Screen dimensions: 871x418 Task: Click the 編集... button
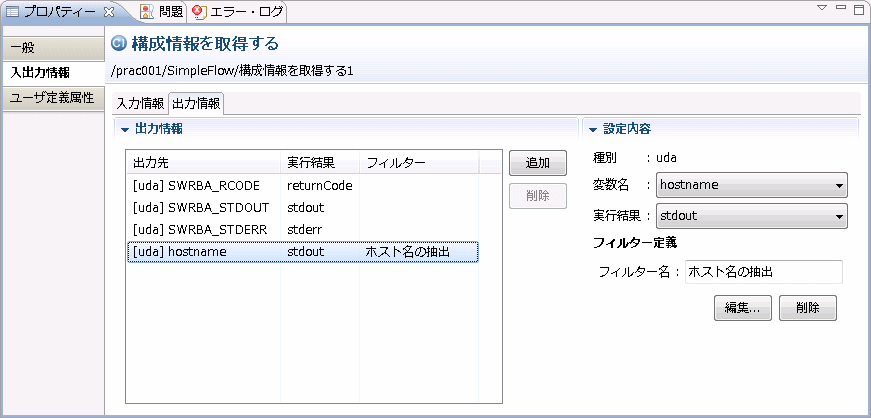[x=743, y=308]
